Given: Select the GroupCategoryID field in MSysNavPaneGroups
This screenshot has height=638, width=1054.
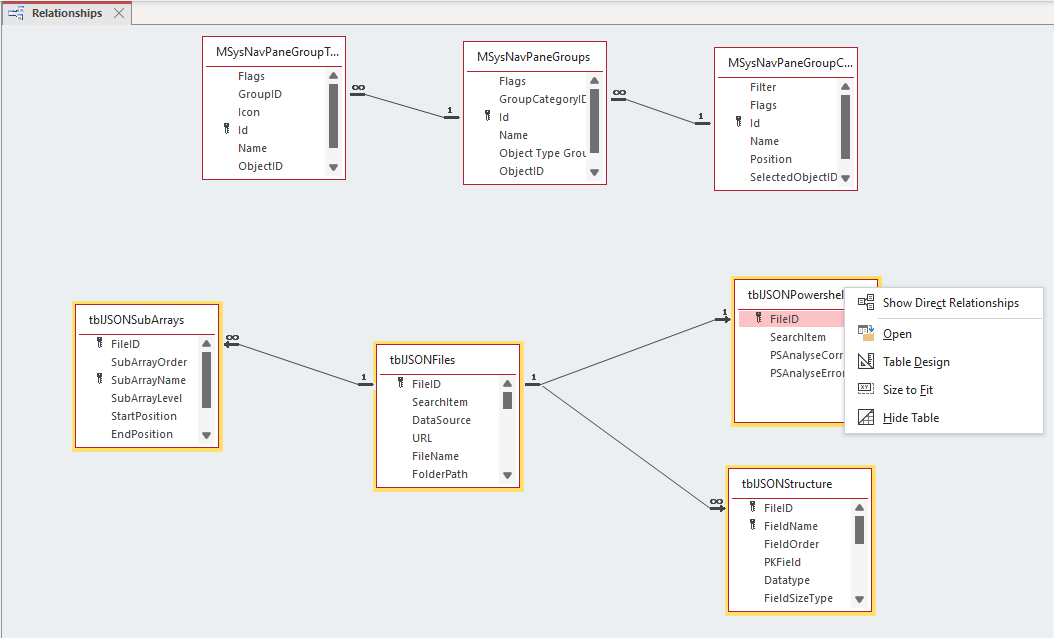Looking at the screenshot, I should (542, 99).
